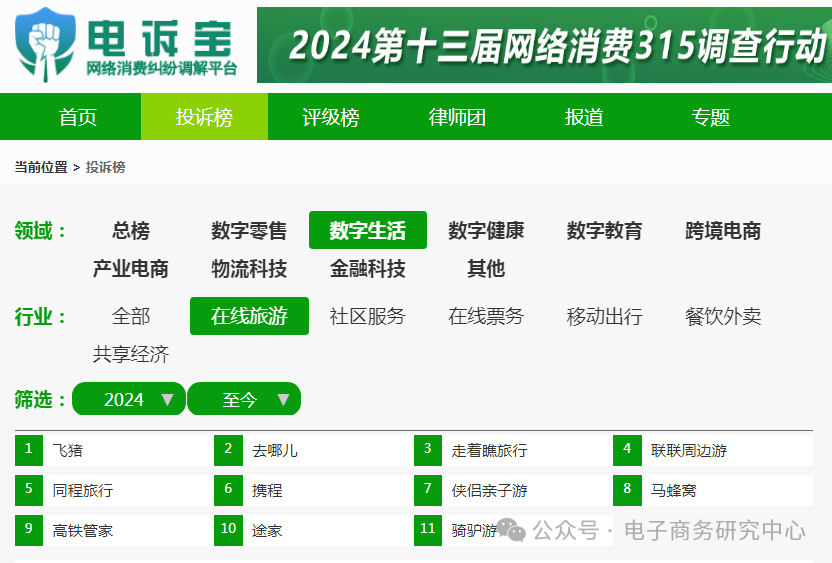
Task: Choose the 跨境电商 domain filter
Action: coord(723,230)
